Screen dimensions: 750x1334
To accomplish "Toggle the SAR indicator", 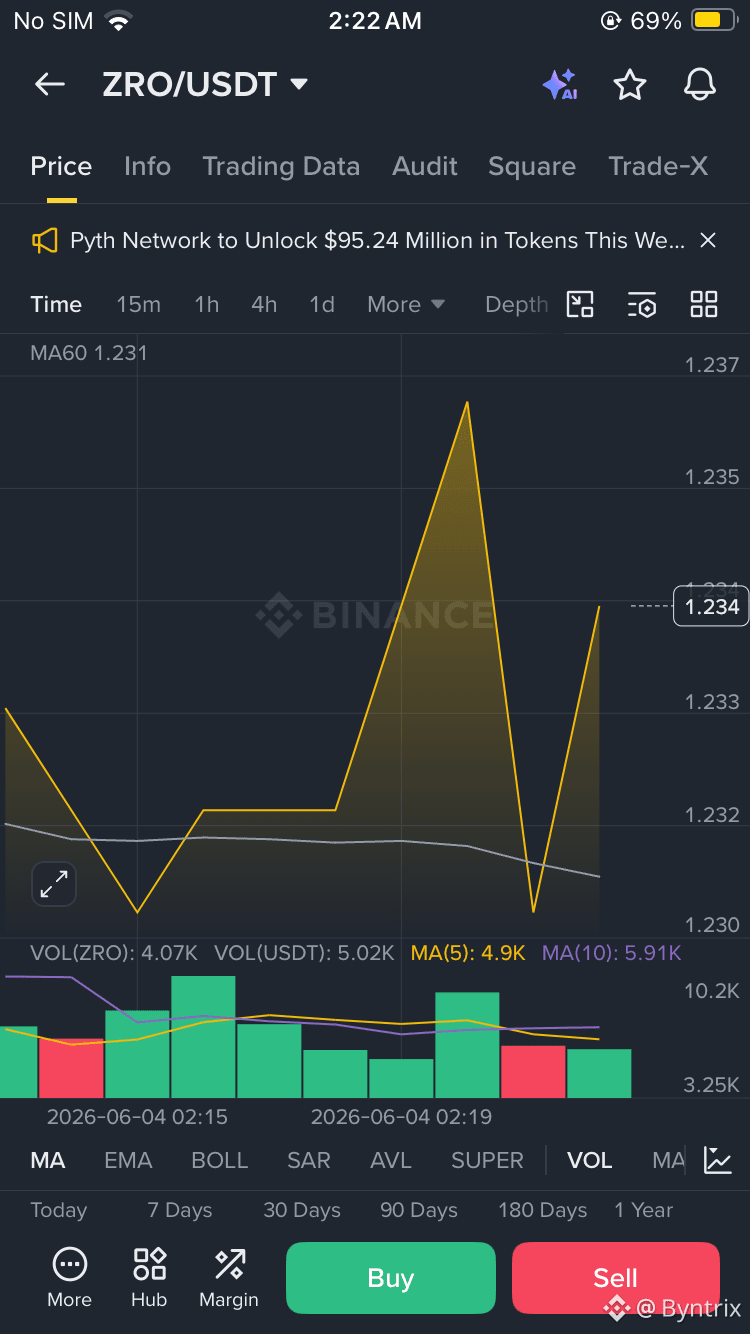I will (x=309, y=1160).
